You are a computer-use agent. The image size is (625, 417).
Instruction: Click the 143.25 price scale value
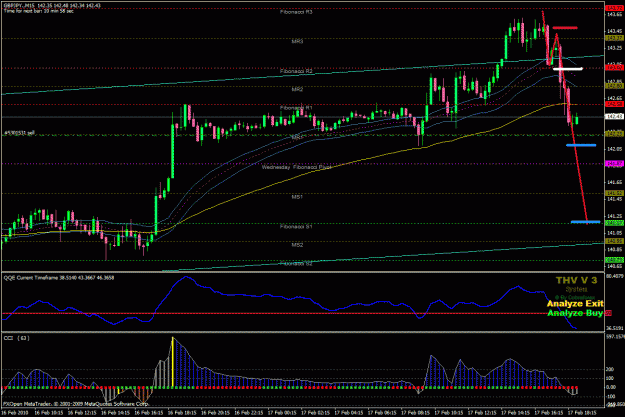point(615,48)
